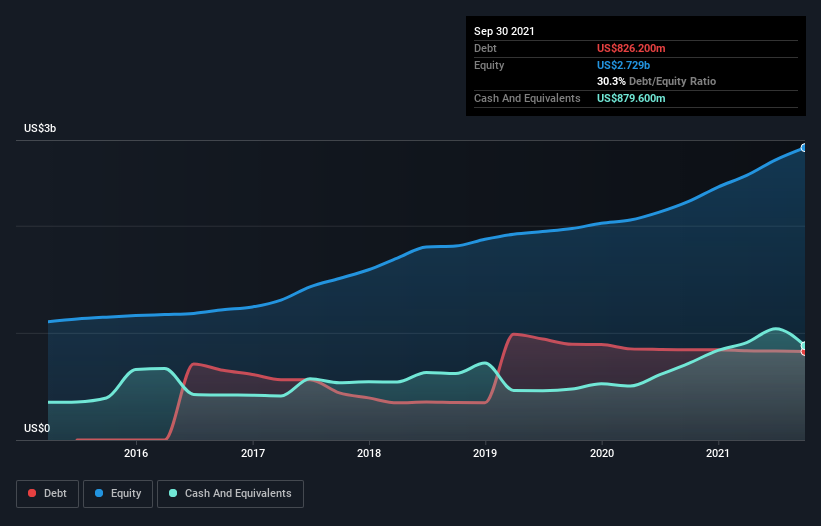Select the 2016 x-axis label
Screen dimensions: 821x526
[136, 453]
